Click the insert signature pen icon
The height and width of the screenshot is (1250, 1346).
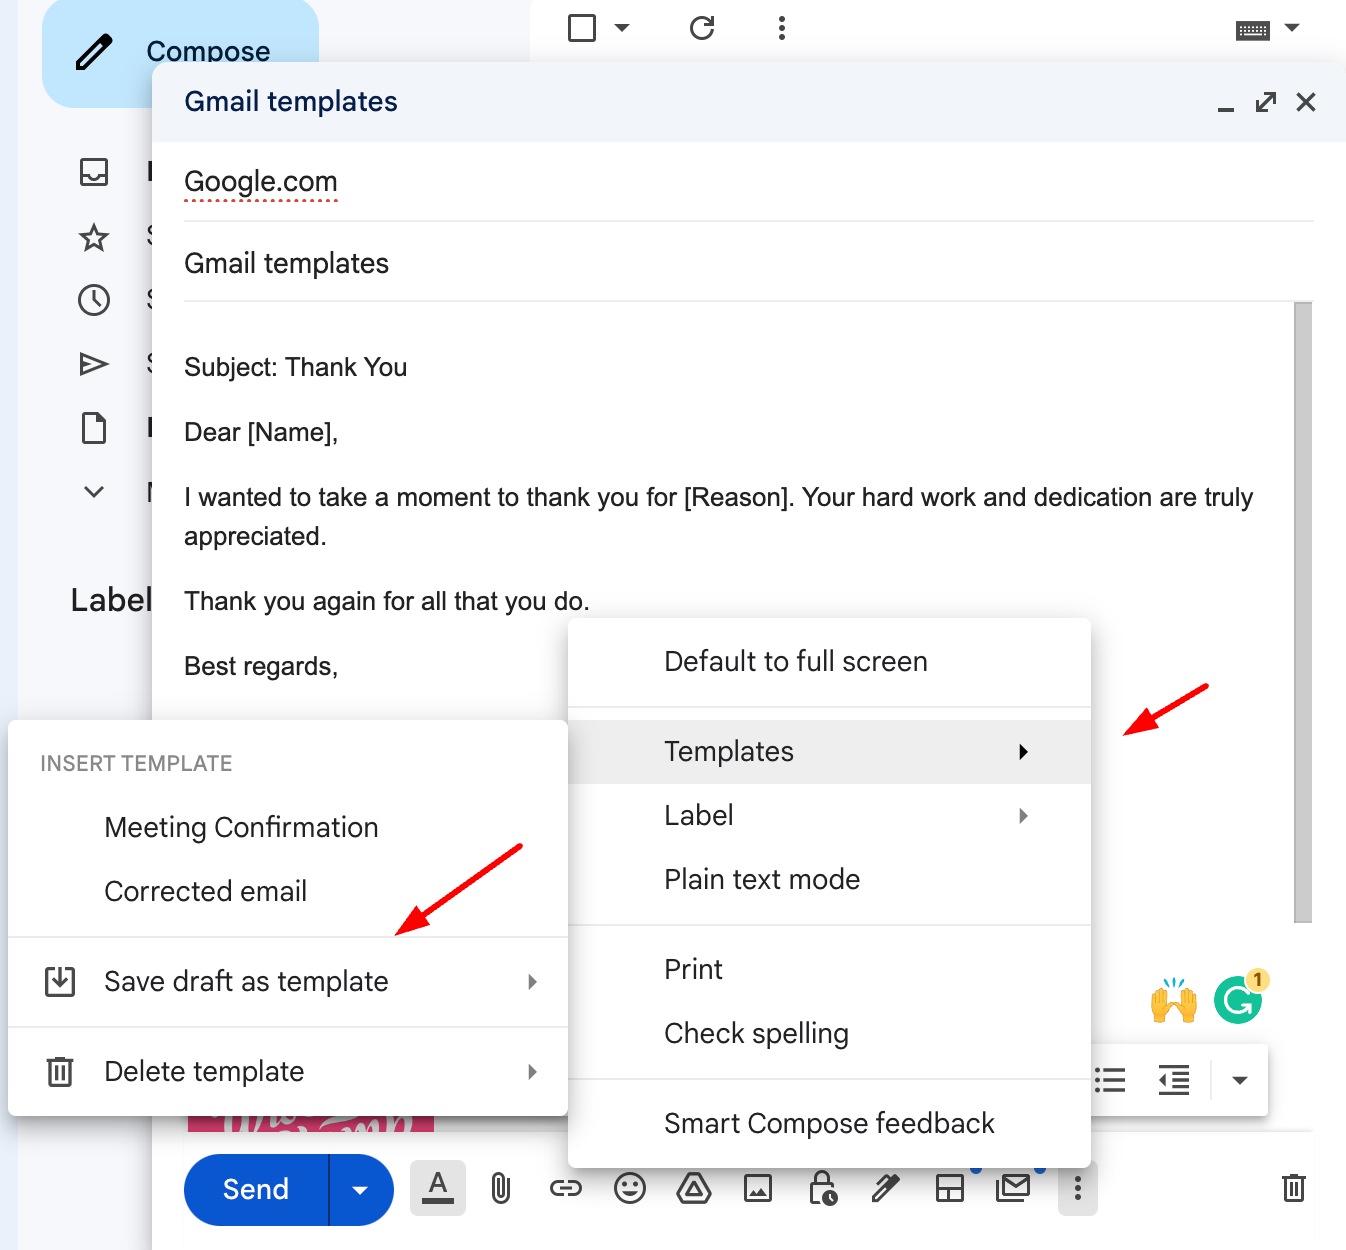pyautogui.click(x=886, y=1189)
